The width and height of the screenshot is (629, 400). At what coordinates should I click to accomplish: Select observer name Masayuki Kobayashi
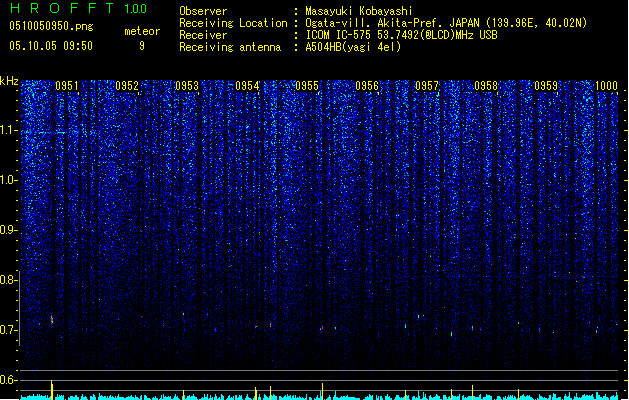coord(359,11)
